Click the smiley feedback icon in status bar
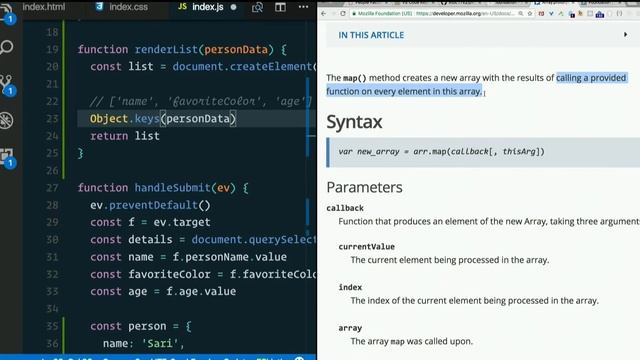The image size is (640, 360). click(299, 358)
